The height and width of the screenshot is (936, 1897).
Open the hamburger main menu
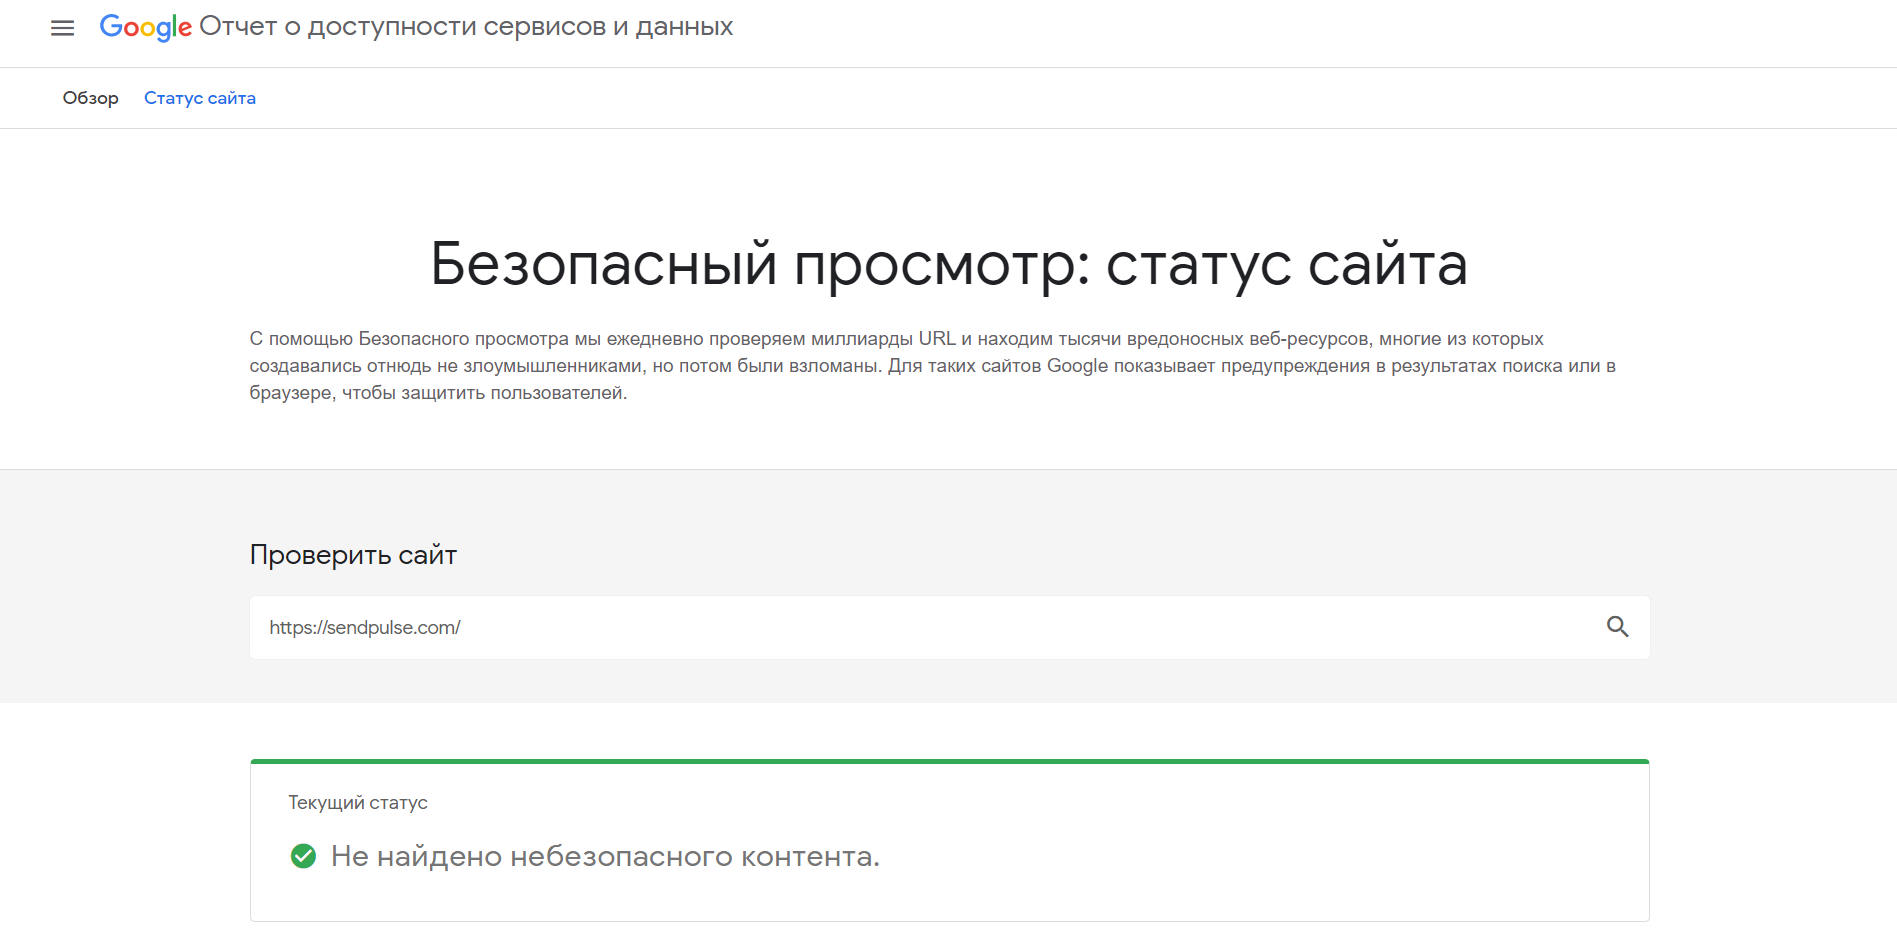tap(62, 28)
